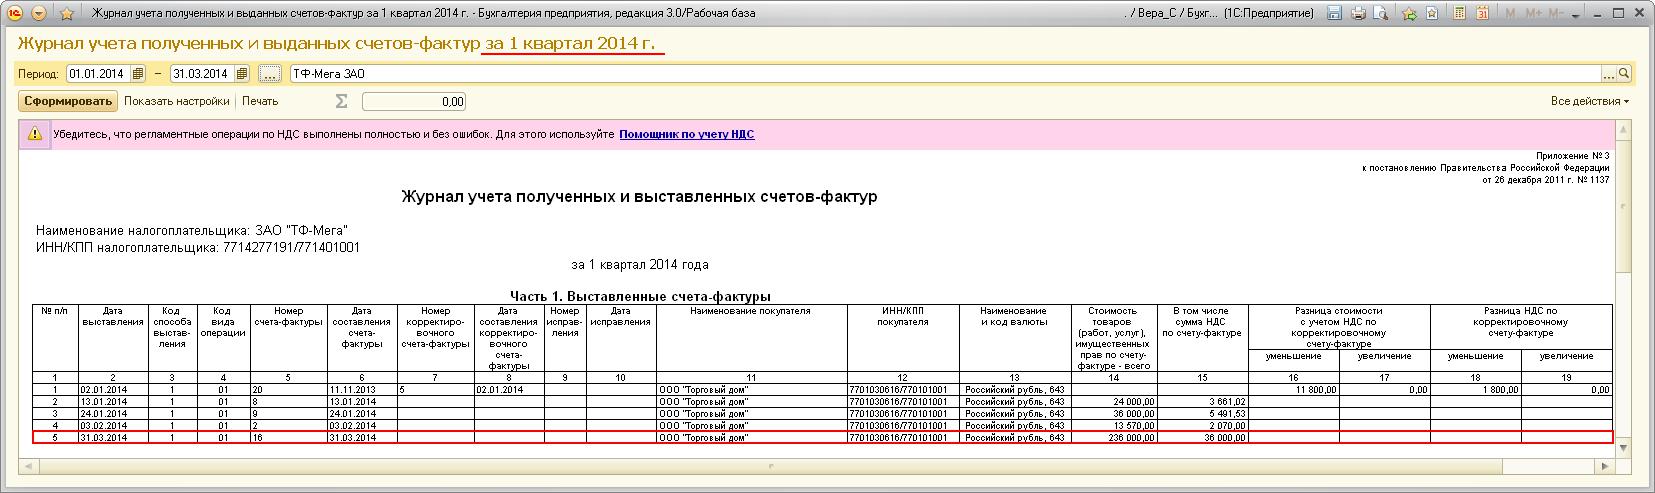Click heading Часть 1. Выставленные счета-фактуры
1655x493 pixels.
pyautogui.click(x=640, y=297)
